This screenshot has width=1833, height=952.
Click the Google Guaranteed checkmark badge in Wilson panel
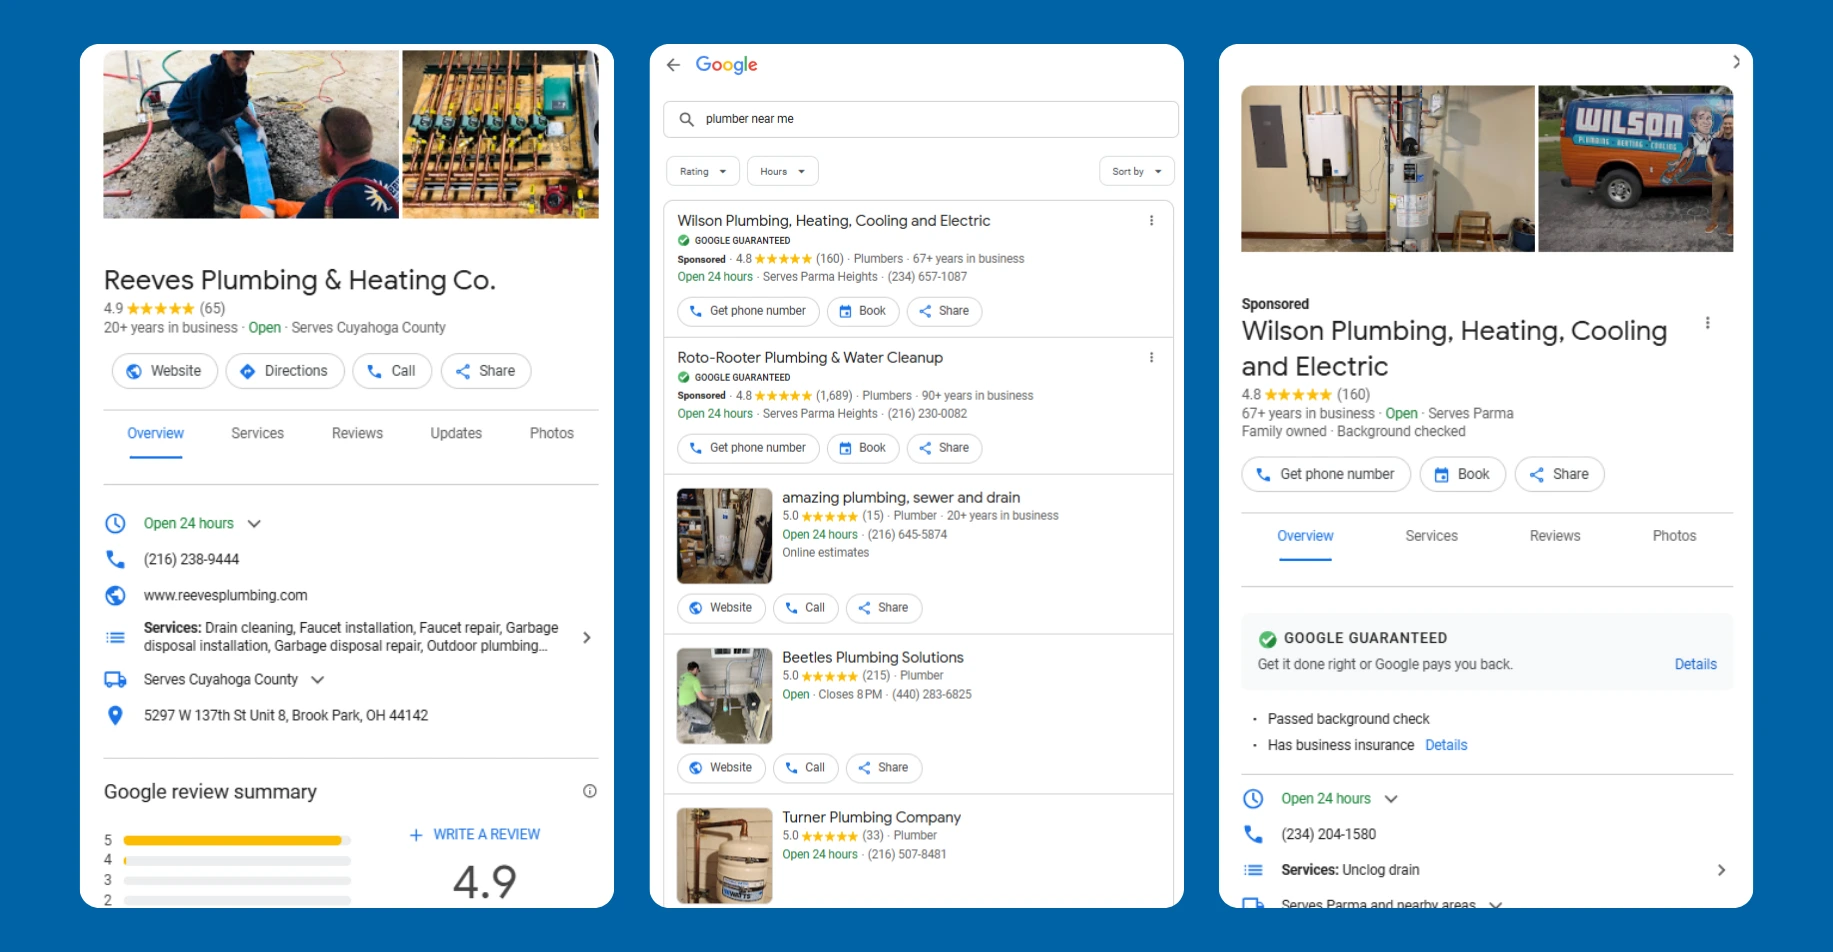point(1267,639)
